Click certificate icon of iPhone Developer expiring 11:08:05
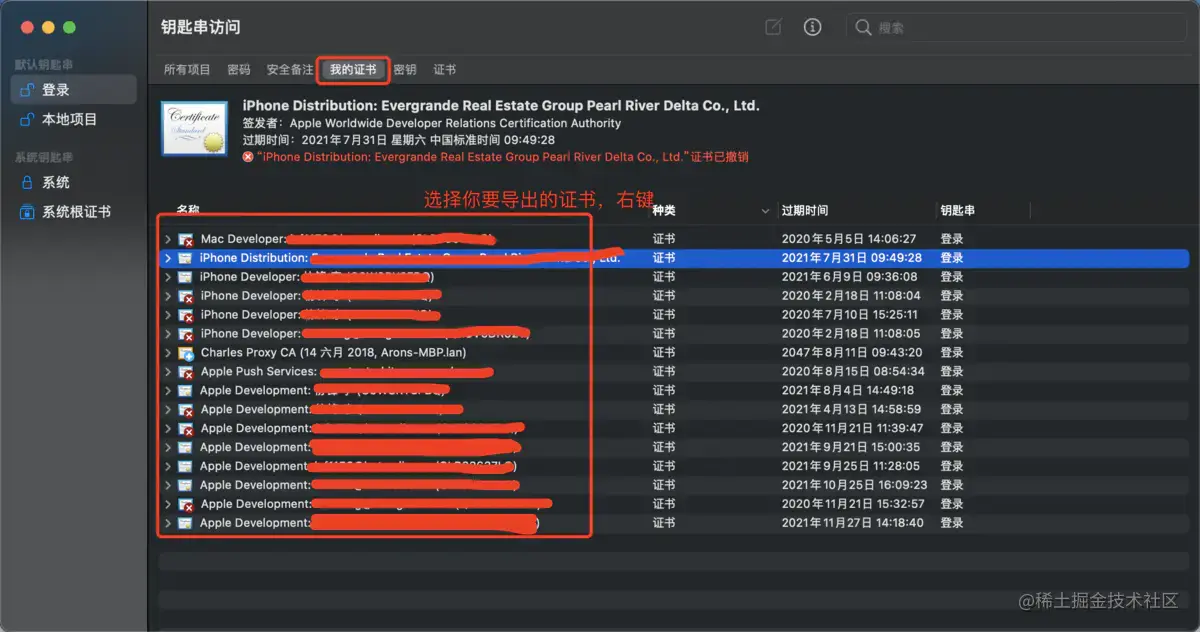The height and width of the screenshot is (632, 1200). pos(185,334)
